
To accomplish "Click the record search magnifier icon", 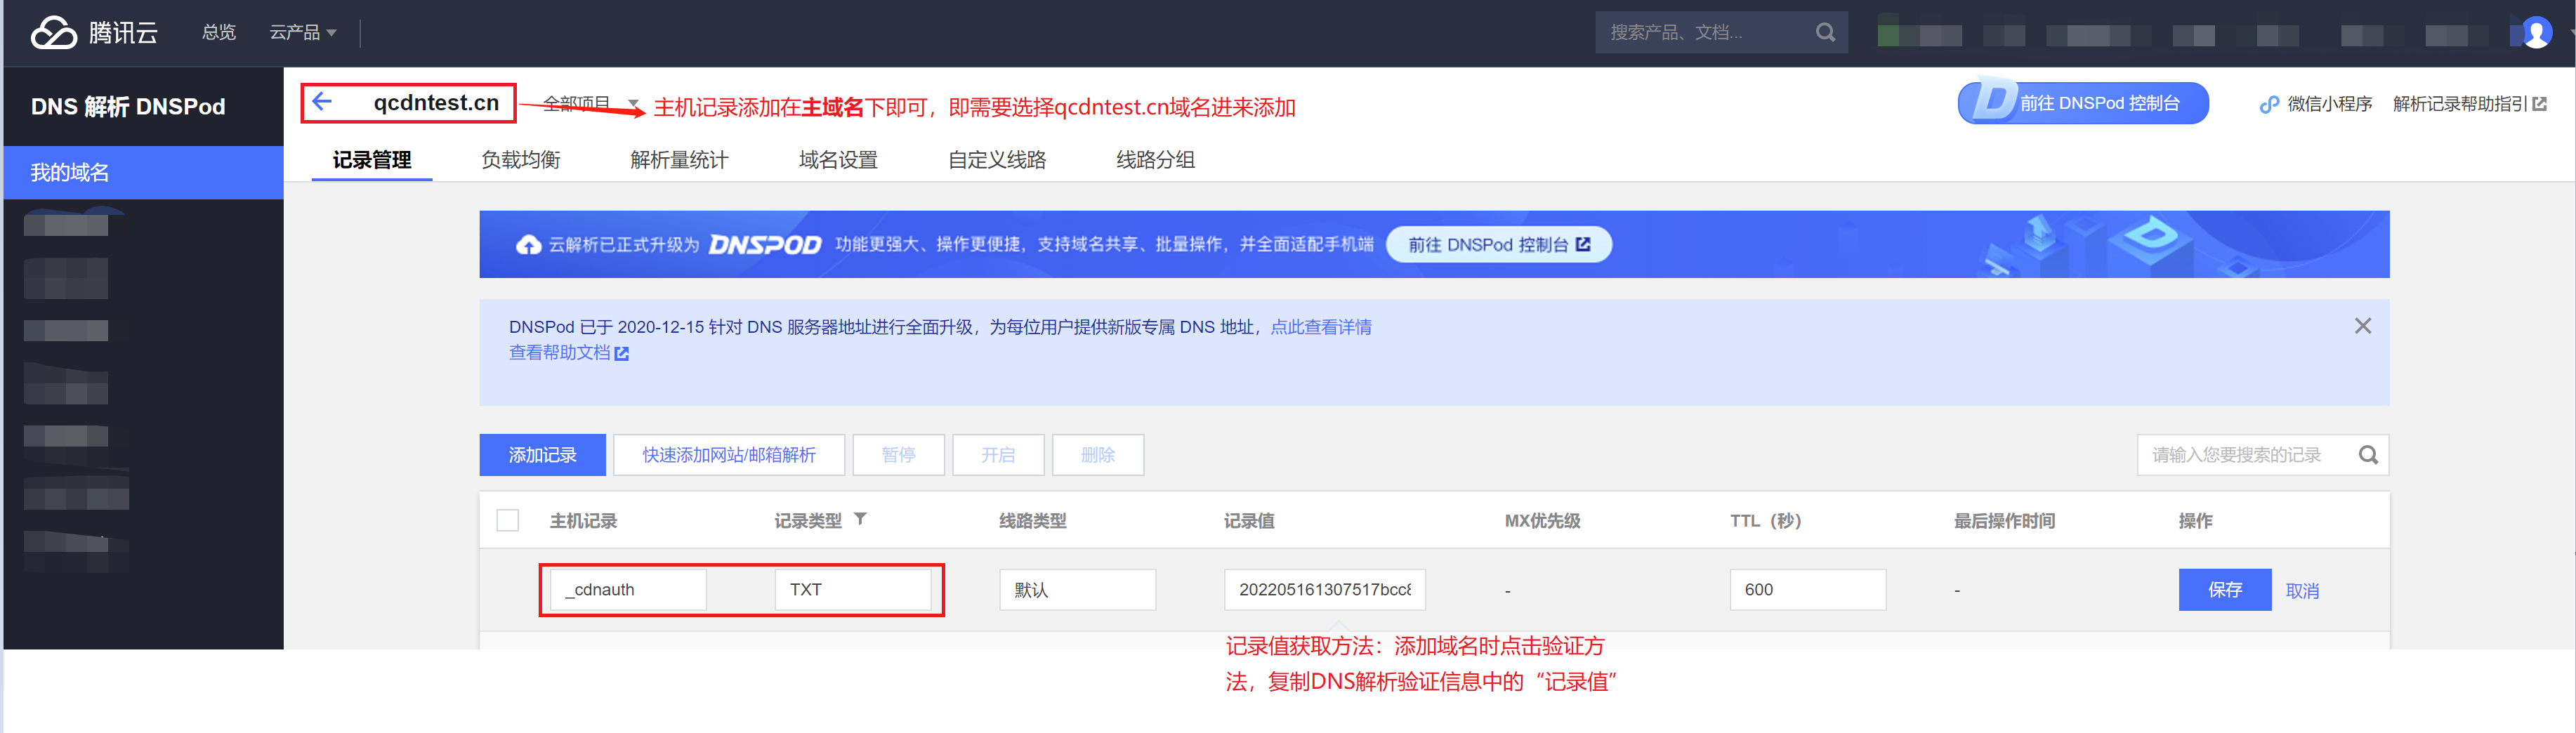I will click(2367, 455).
